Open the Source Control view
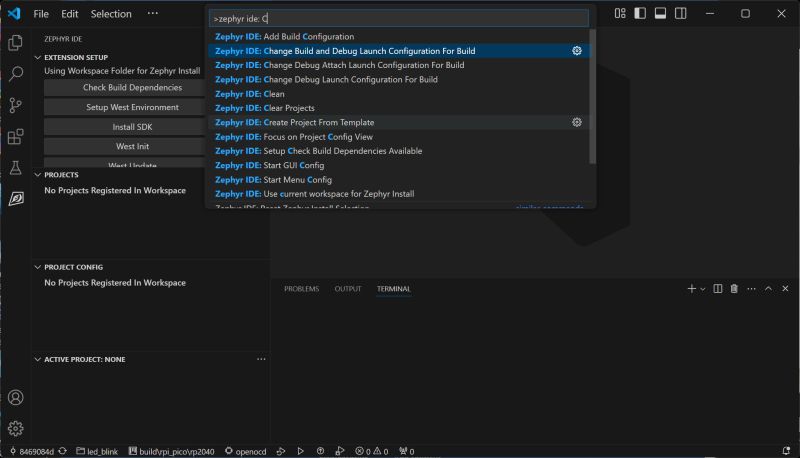Viewport: 800px width, 458px height. coord(15,105)
